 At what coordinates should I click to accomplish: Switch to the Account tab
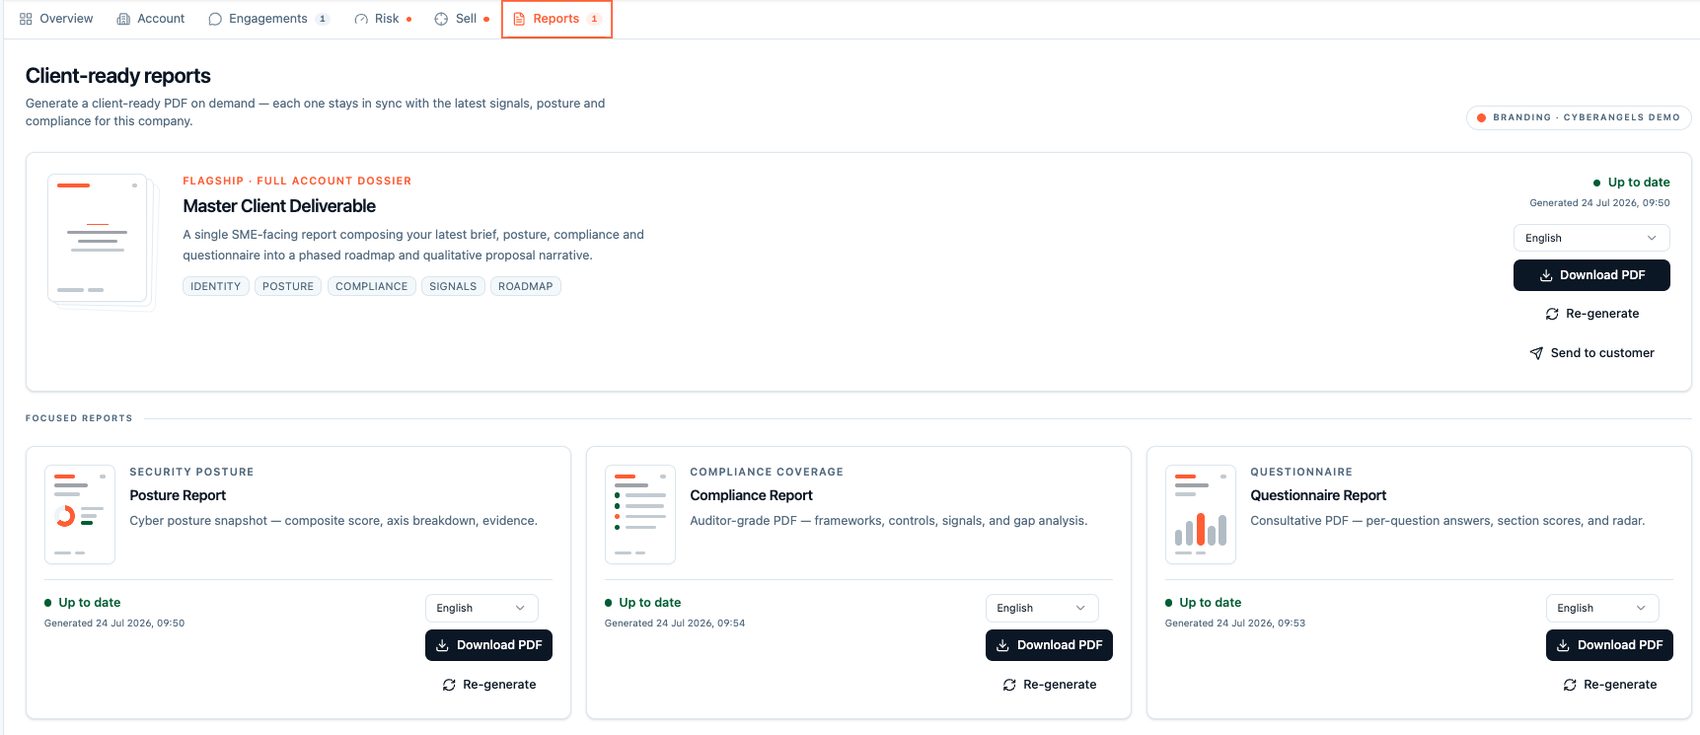pyautogui.click(x=151, y=19)
